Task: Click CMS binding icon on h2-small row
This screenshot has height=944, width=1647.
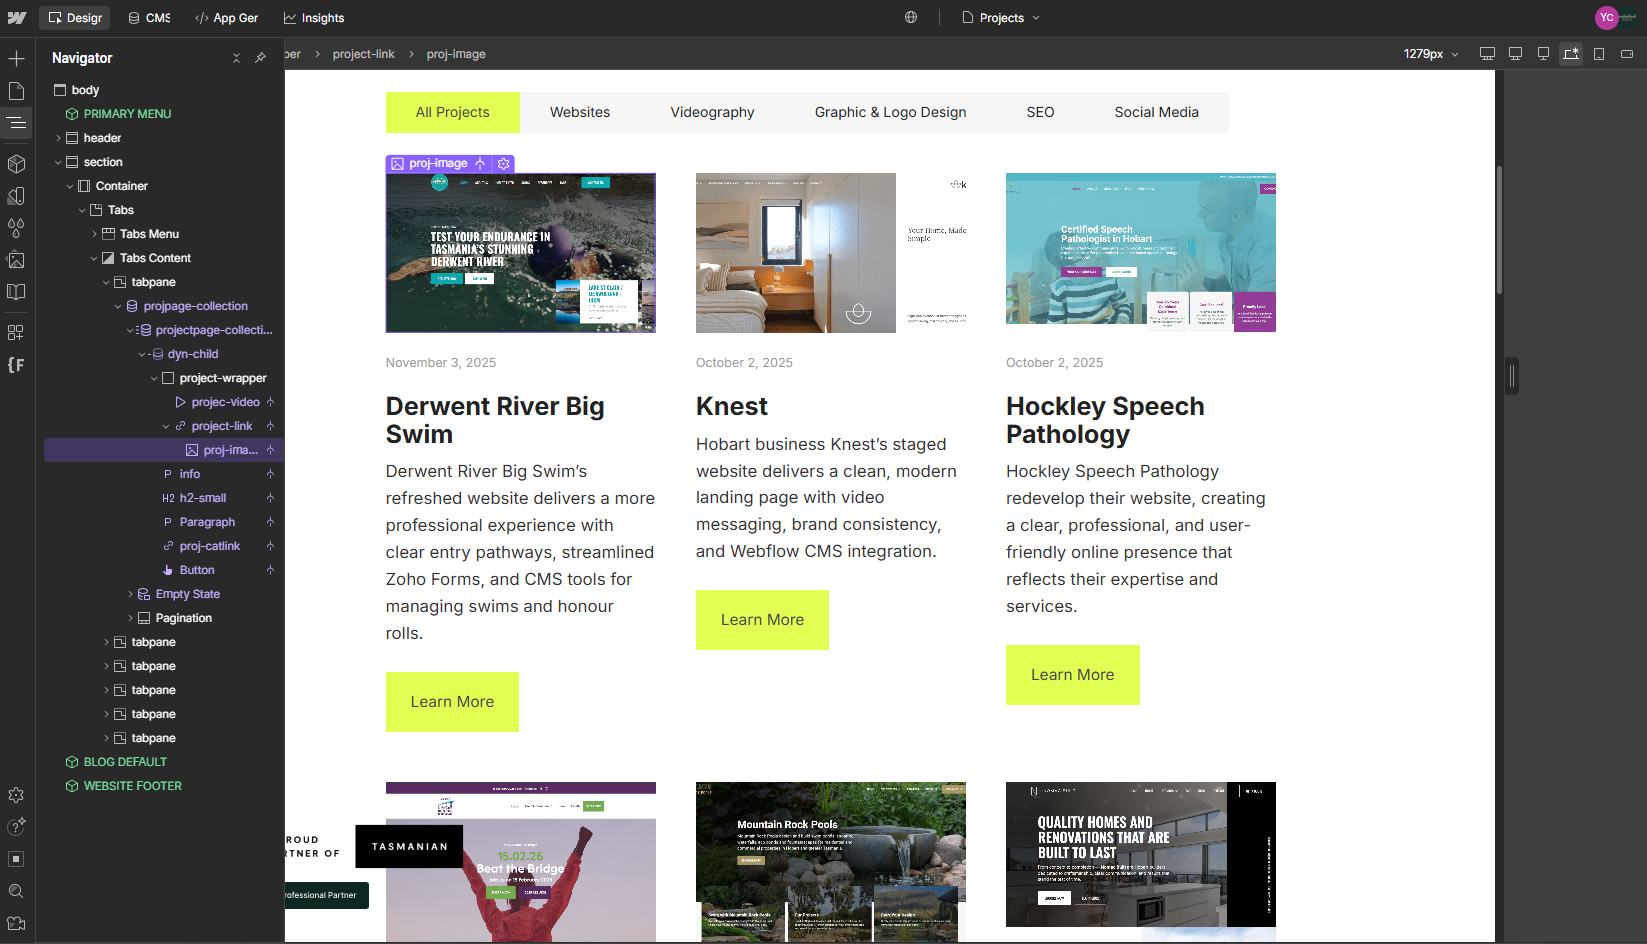Action: pyautogui.click(x=270, y=498)
